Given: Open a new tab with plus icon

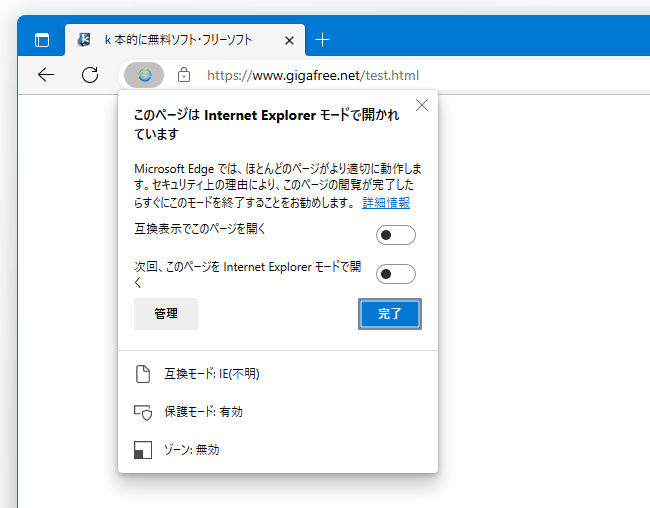Looking at the screenshot, I should click(322, 40).
